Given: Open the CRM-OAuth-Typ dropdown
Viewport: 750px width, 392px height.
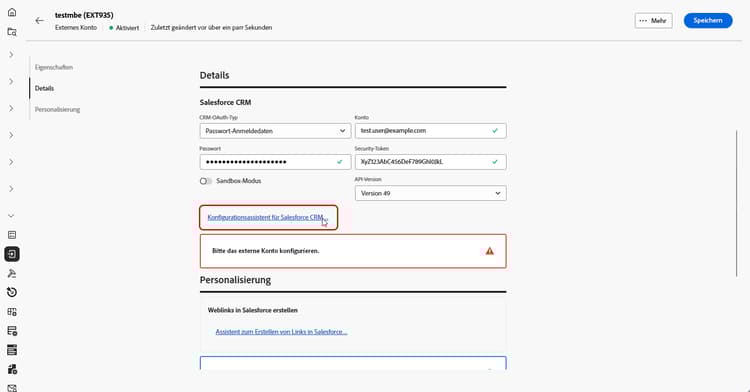Looking at the screenshot, I should (275, 131).
